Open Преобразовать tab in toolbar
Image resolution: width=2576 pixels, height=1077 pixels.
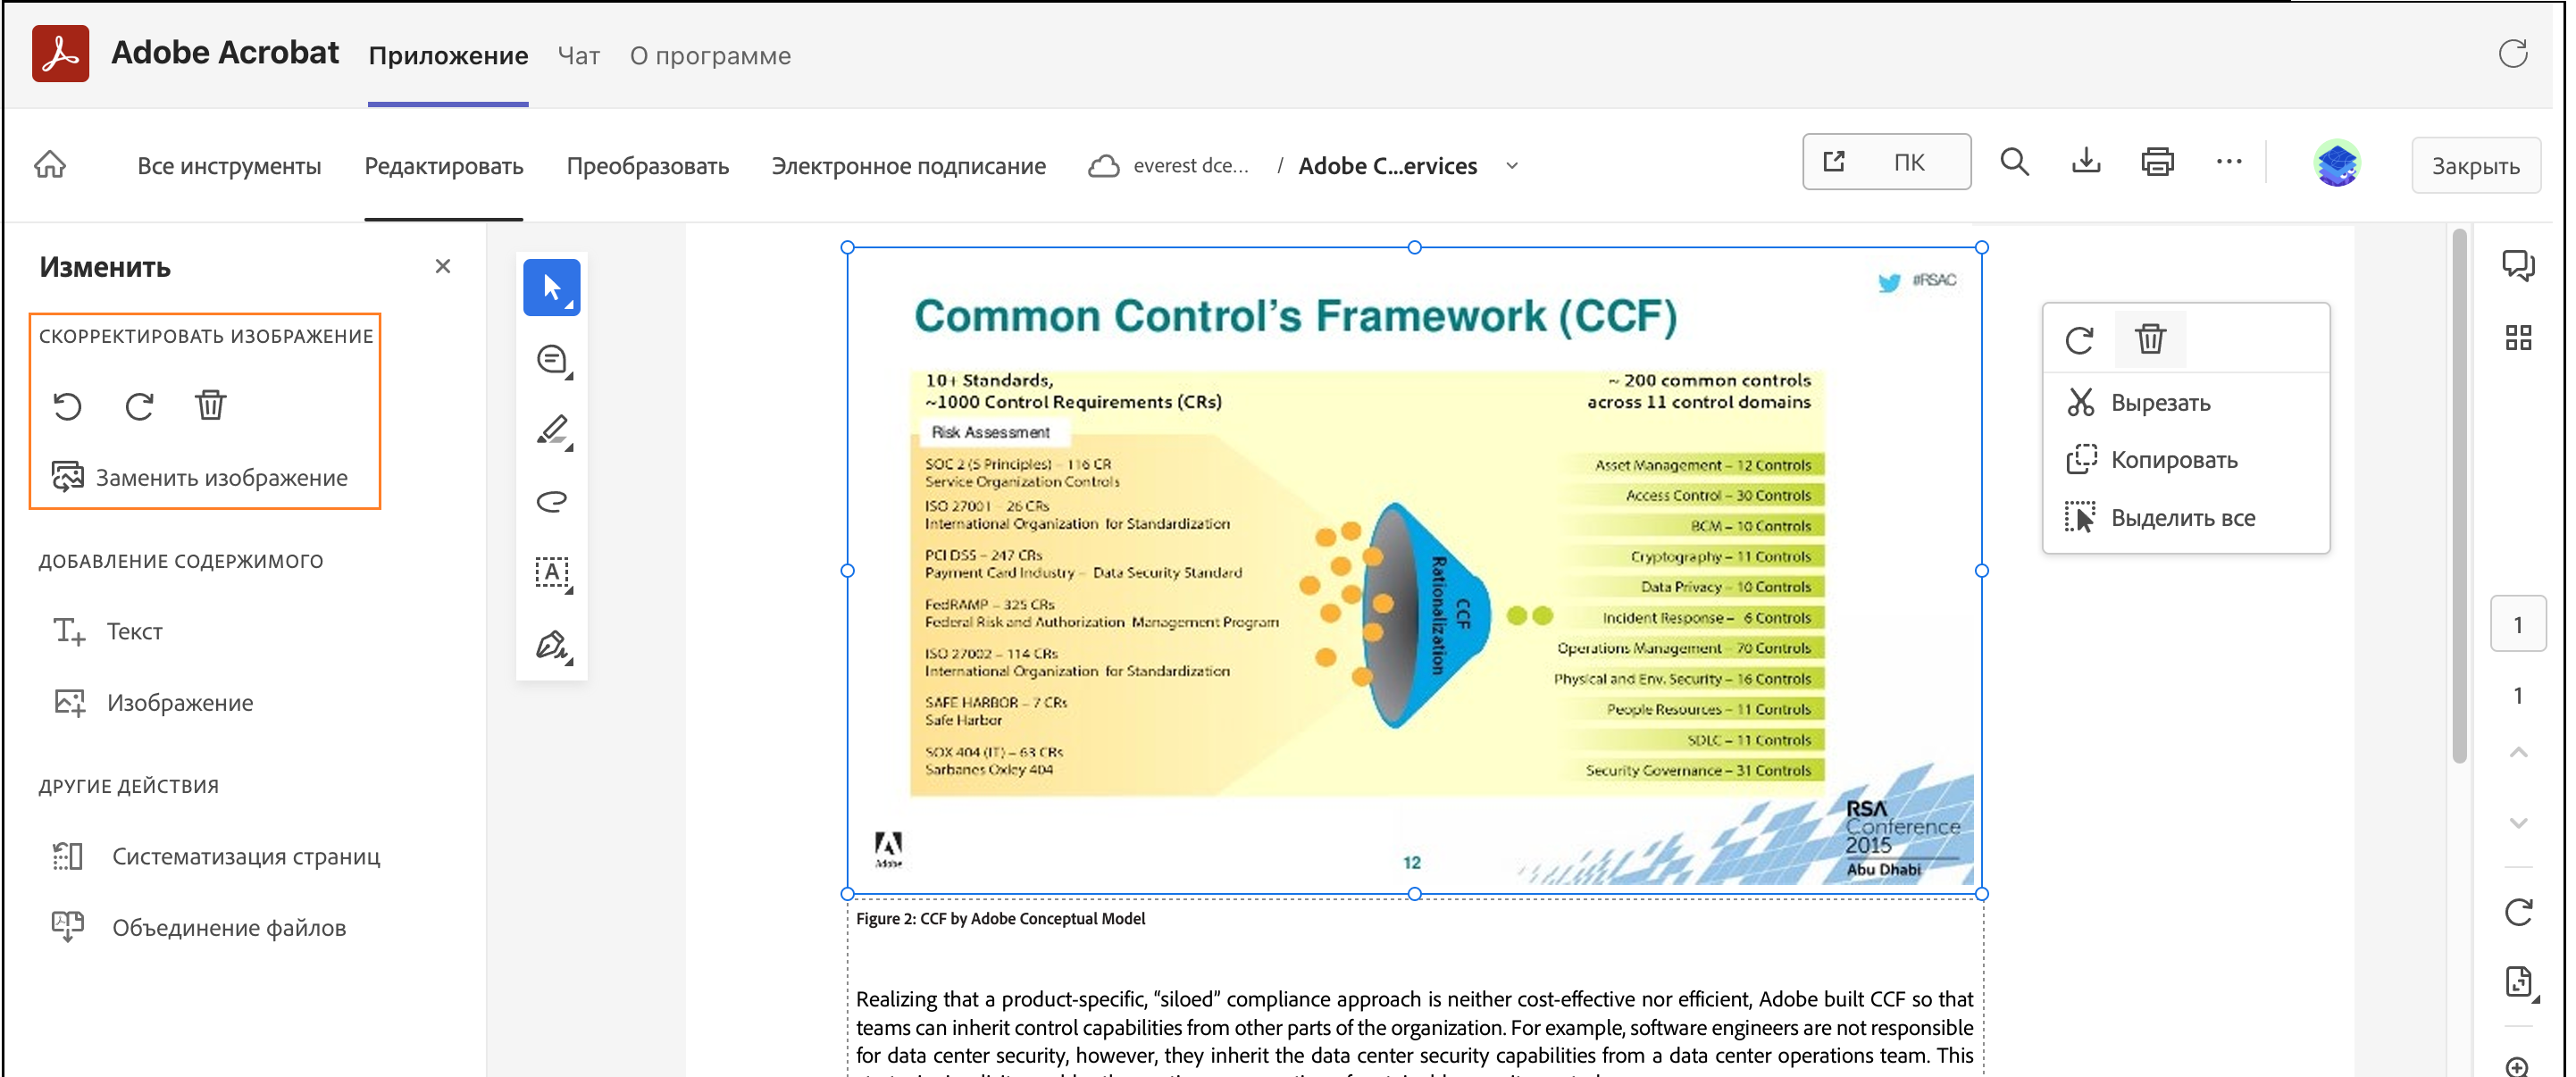[648, 164]
